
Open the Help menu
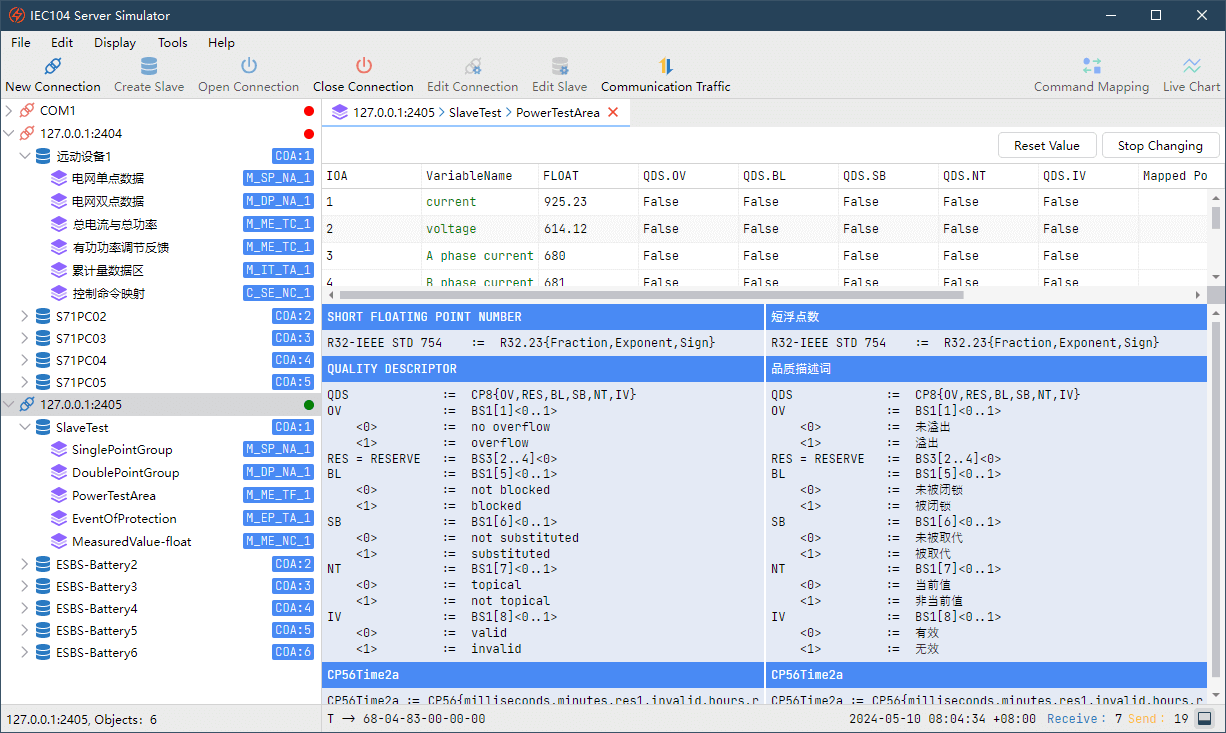click(x=221, y=43)
